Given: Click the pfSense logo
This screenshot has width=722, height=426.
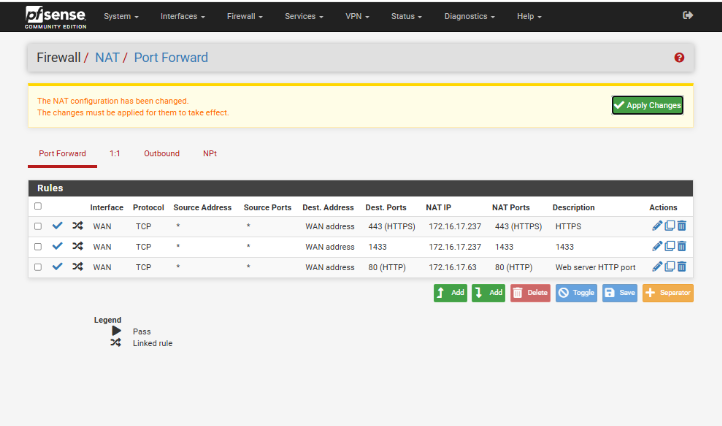Looking at the screenshot, I should click(56, 15).
